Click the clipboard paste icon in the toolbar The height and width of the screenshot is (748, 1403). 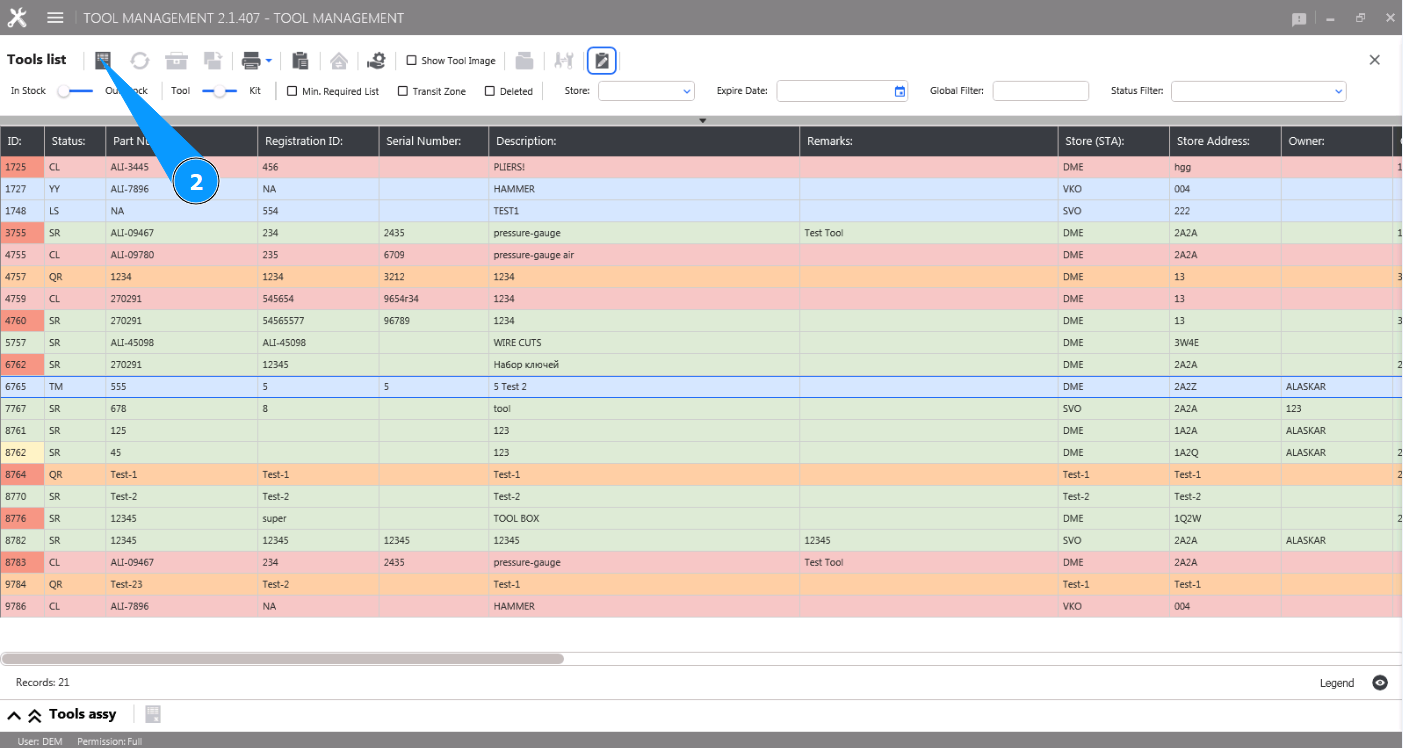click(300, 61)
